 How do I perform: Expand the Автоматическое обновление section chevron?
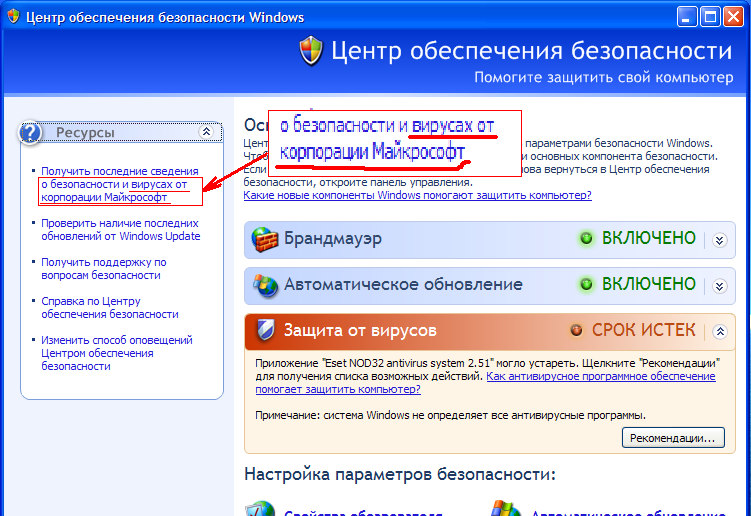click(x=719, y=285)
